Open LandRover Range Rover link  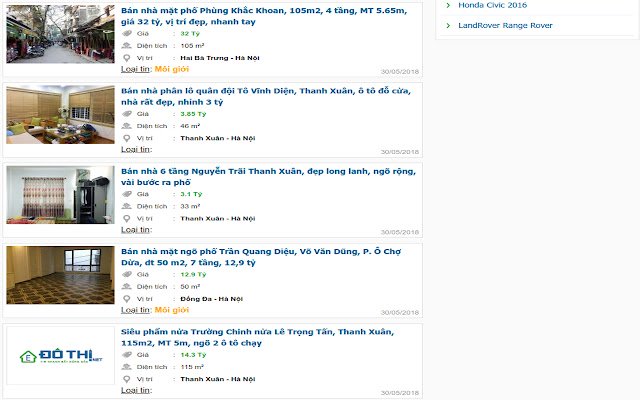coord(505,25)
